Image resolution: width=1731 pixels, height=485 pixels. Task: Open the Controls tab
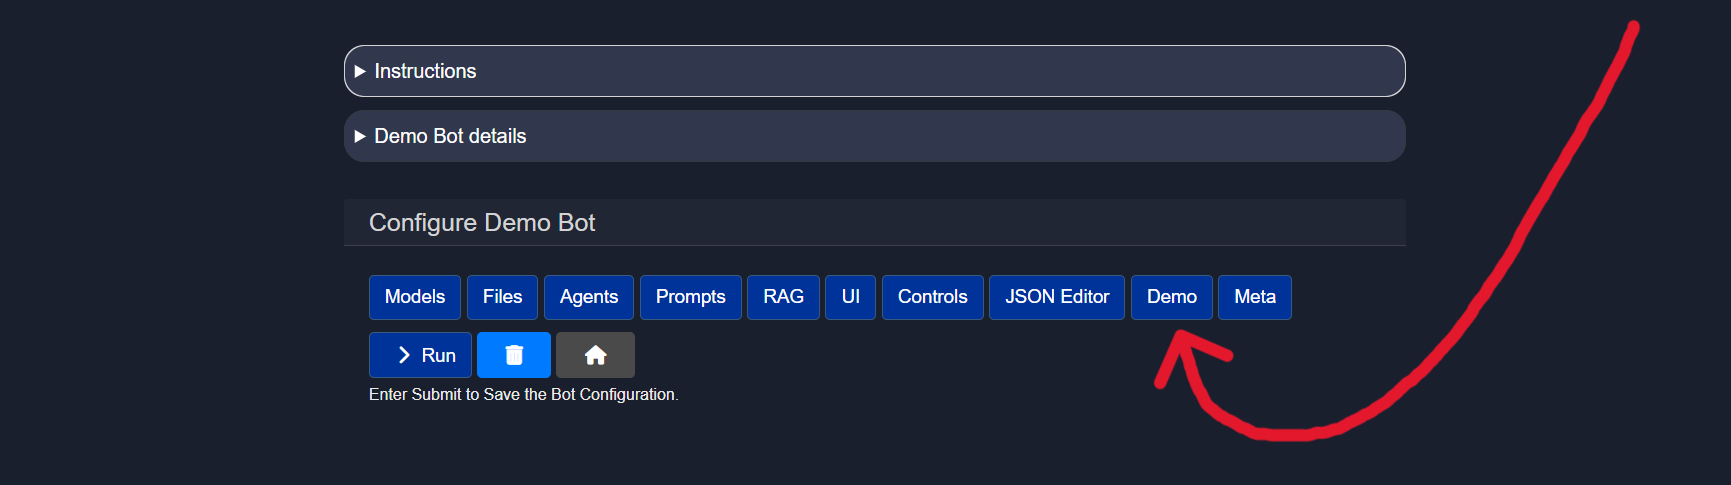(x=932, y=297)
